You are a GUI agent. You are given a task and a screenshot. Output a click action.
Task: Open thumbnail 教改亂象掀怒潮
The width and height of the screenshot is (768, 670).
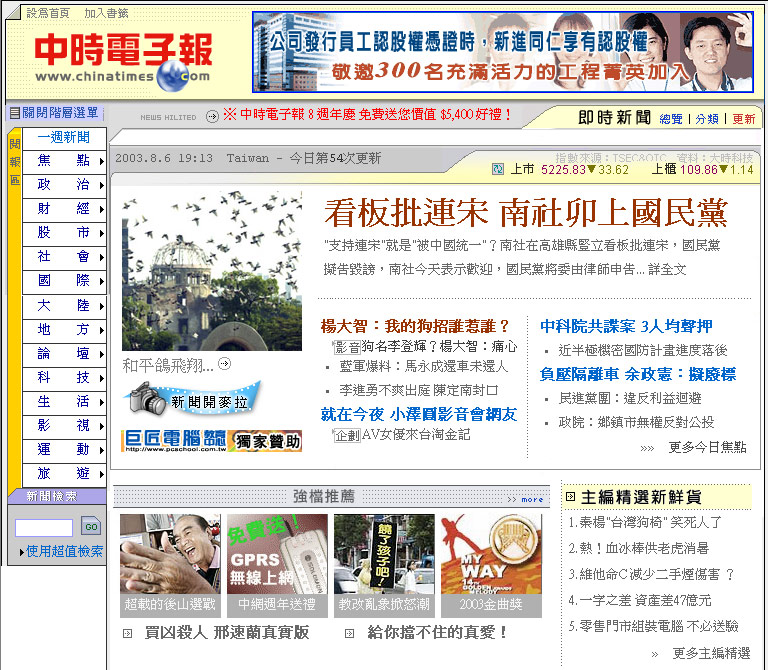(384, 566)
